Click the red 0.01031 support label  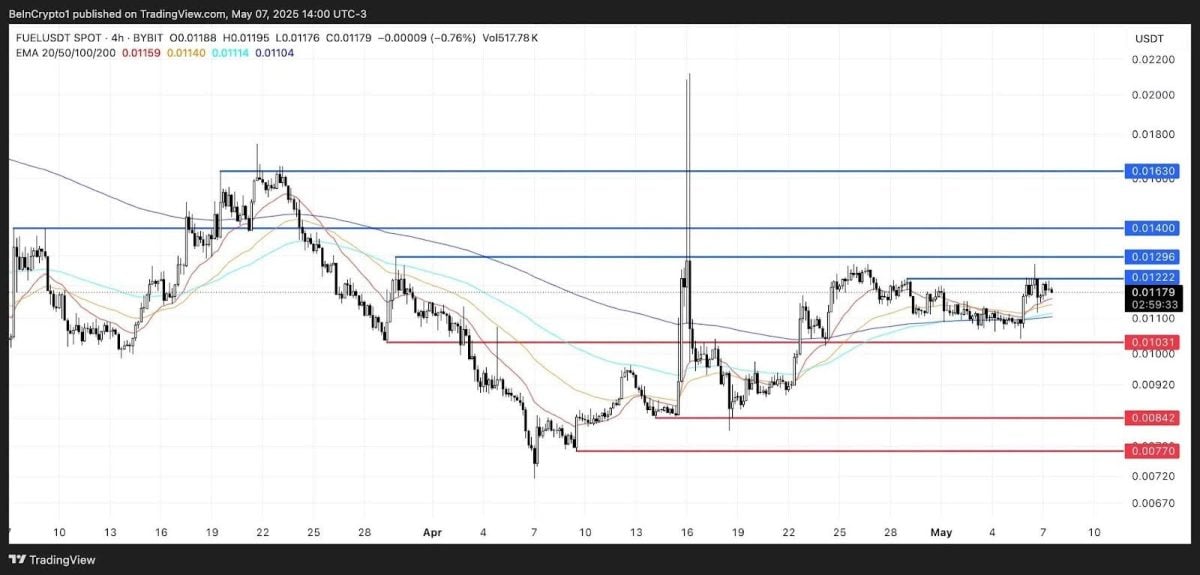1153,342
